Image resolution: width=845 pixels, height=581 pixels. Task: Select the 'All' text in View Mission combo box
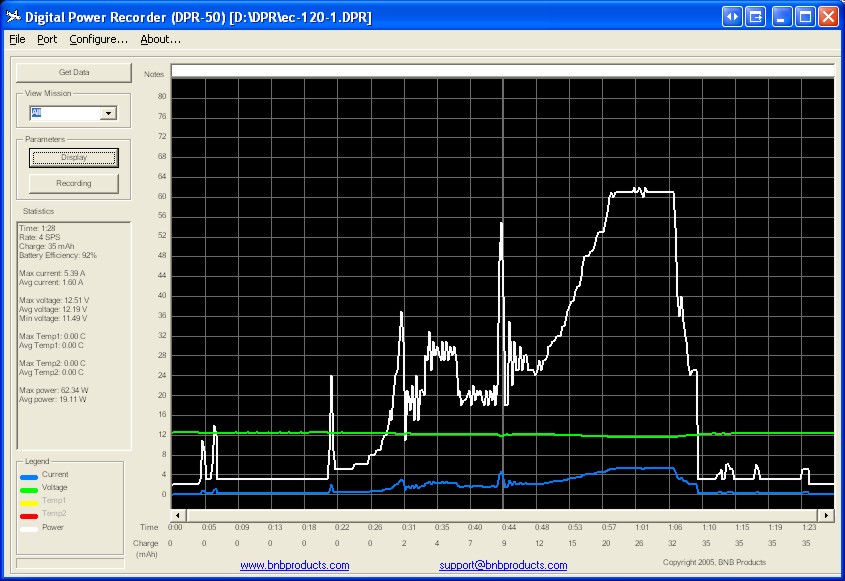[x=36, y=113]
